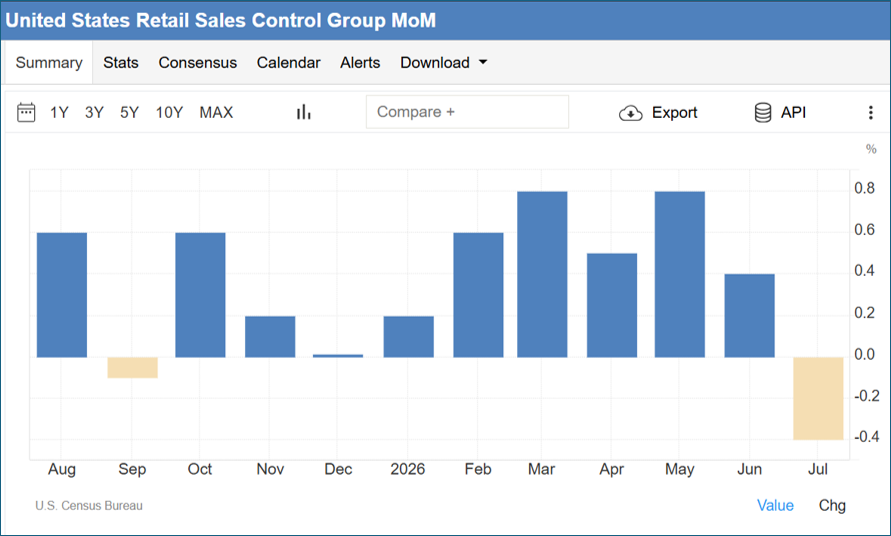Viewport: 891px width, 536px height.
Task: Click the Aug bar in chart
Action: (62, 295)
